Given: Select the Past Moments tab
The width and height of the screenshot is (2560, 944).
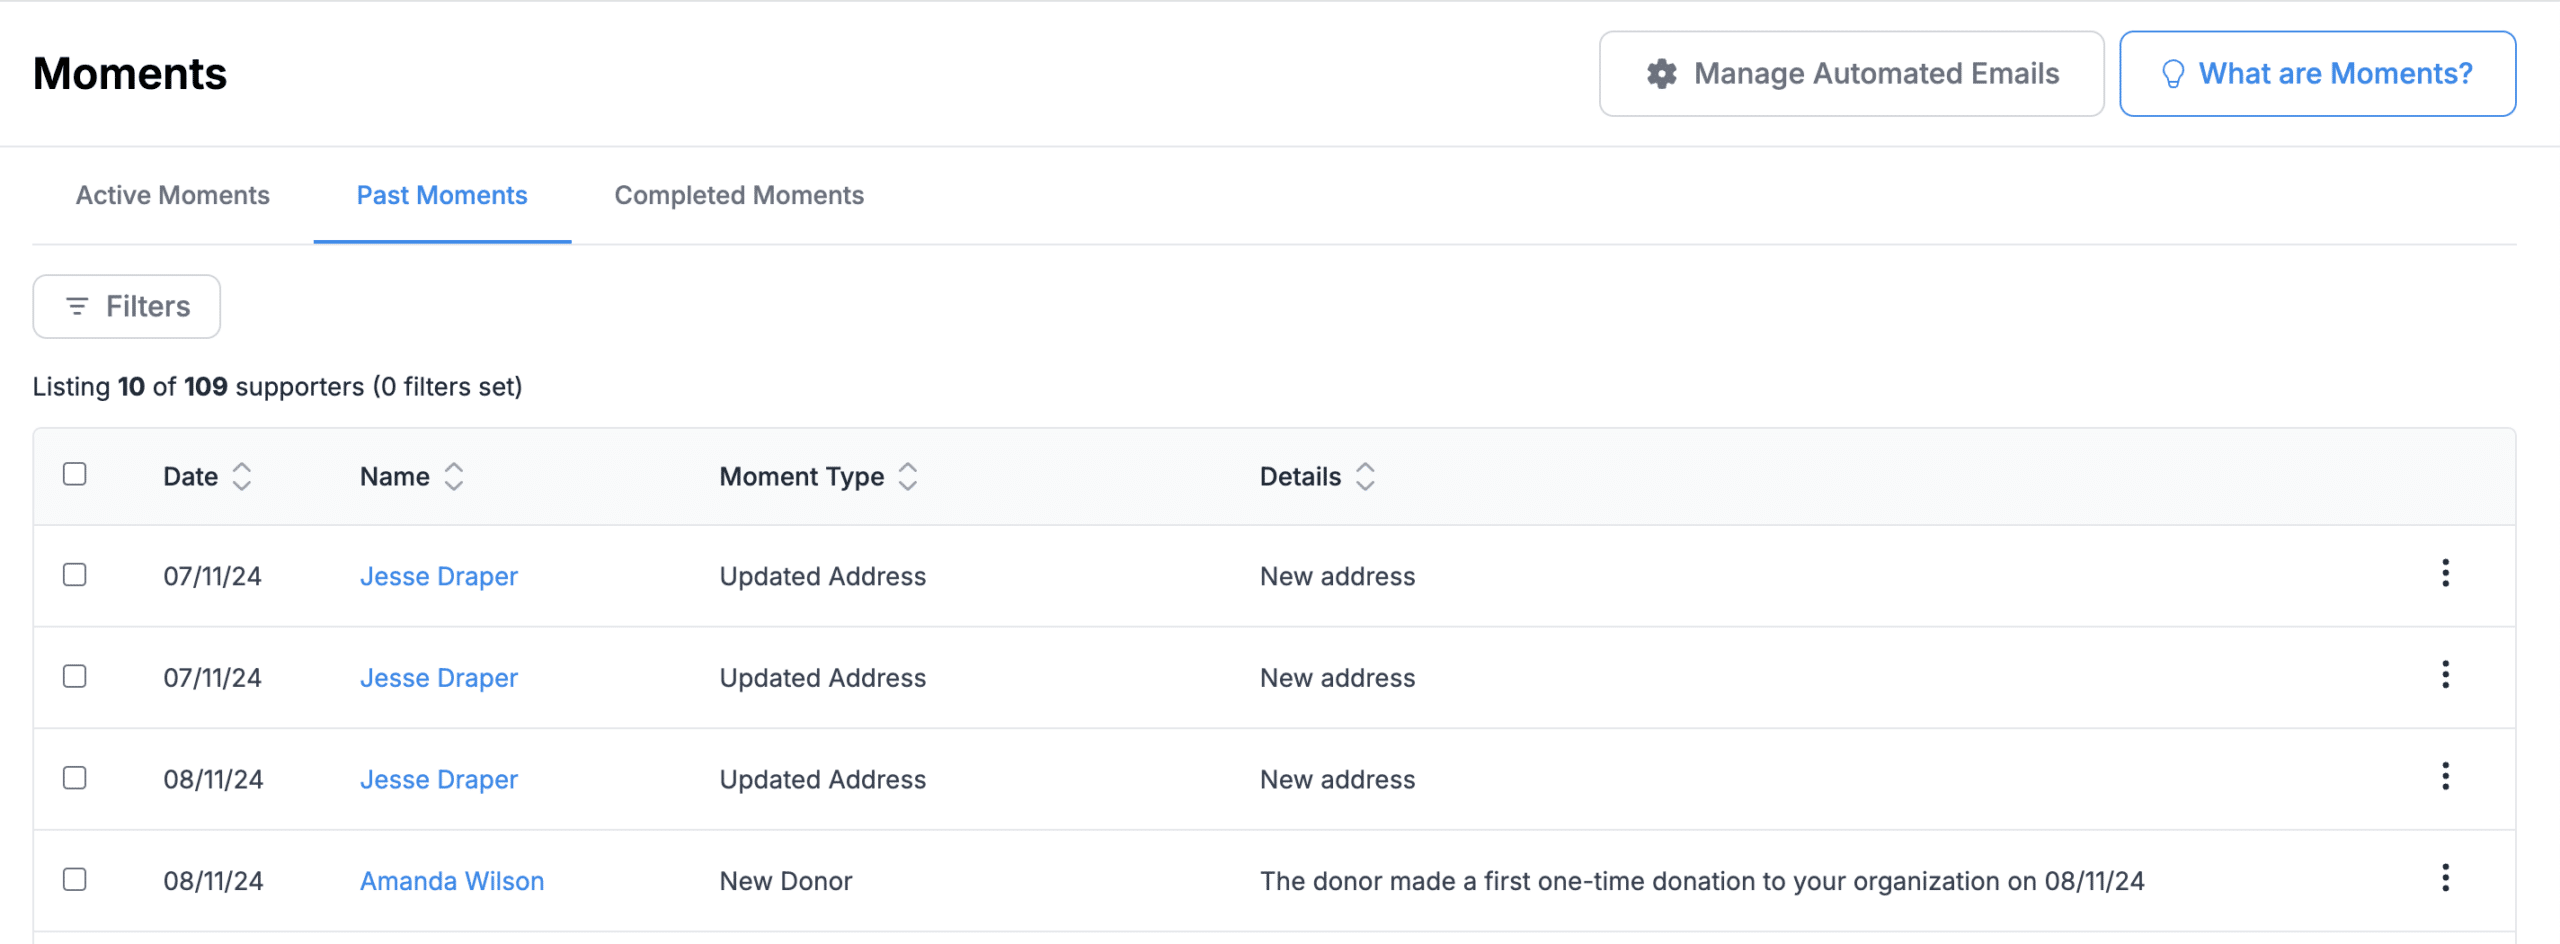Looking at the screenshot, I should coord(442,195).
